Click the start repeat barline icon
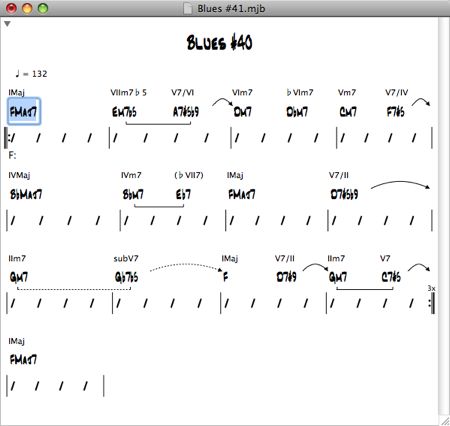 click(8, 138)
